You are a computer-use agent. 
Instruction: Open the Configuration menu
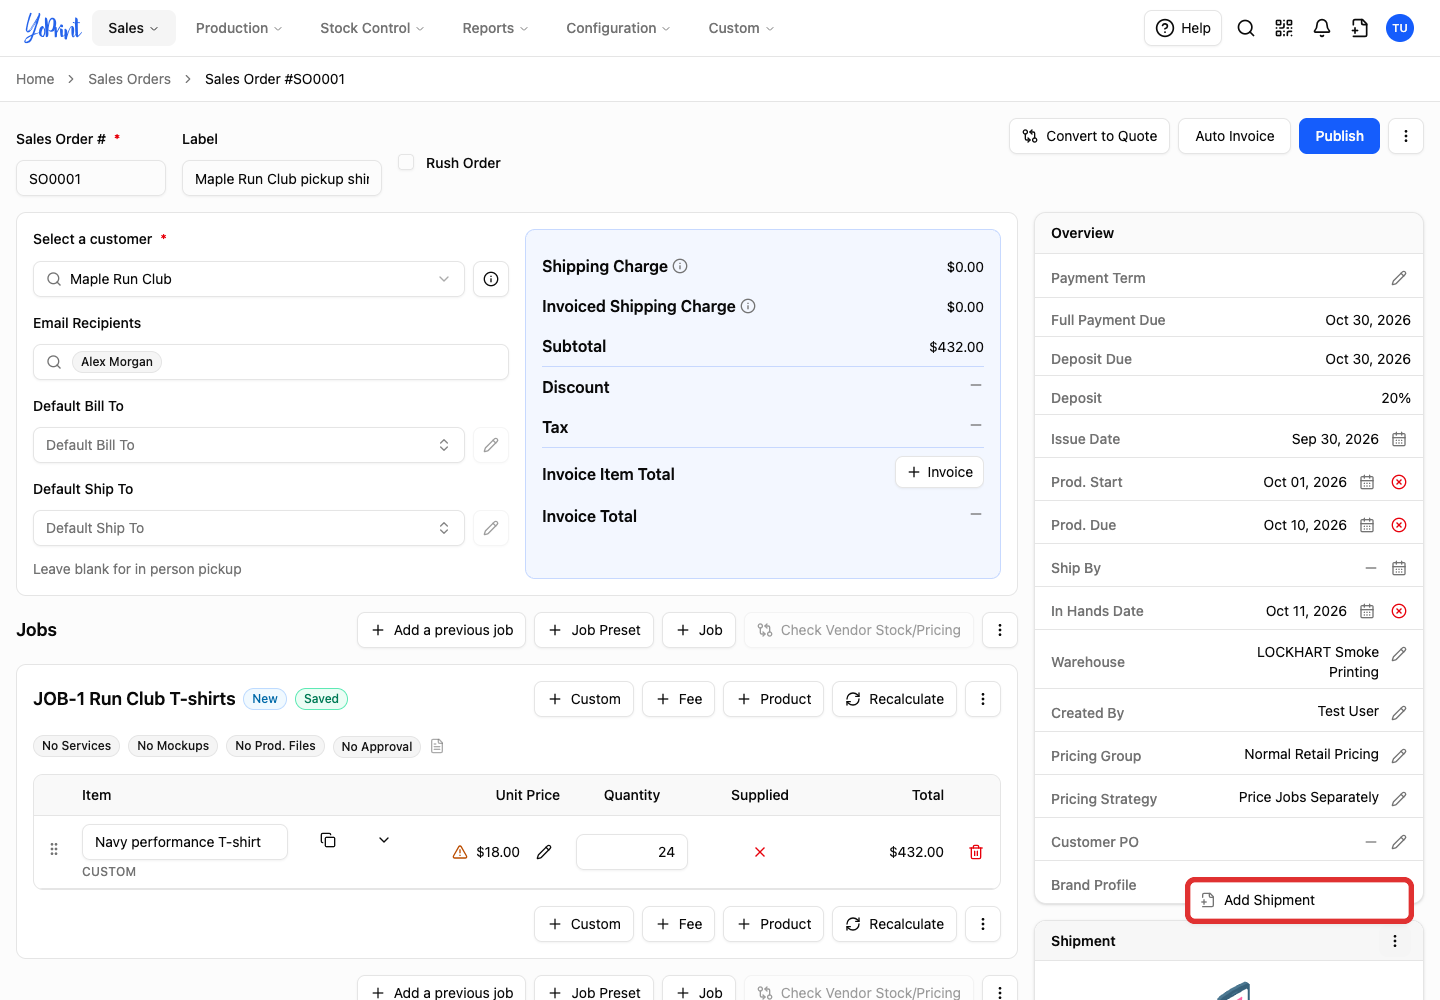618,28
